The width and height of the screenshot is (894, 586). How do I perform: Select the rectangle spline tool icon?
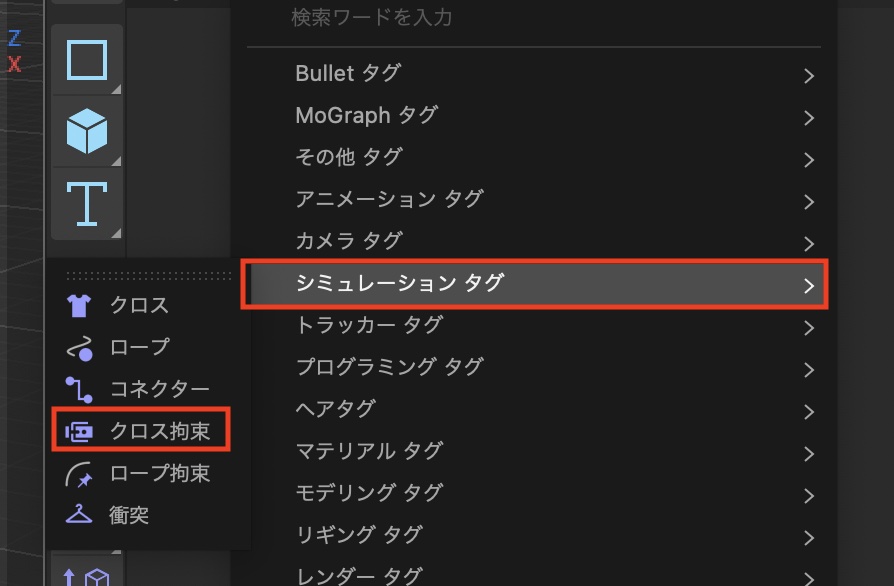point(87,60)
